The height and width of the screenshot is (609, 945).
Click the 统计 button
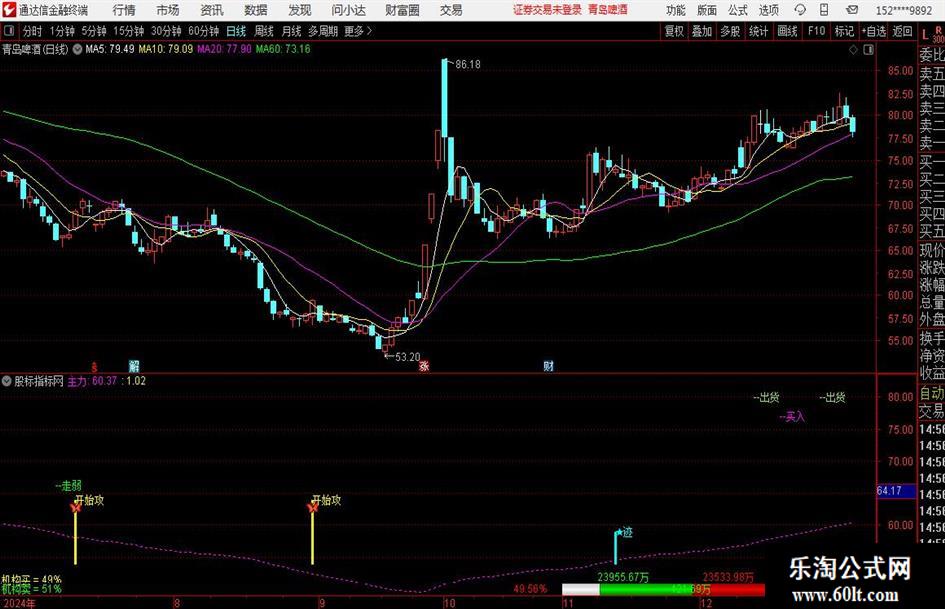coord(758,31)
